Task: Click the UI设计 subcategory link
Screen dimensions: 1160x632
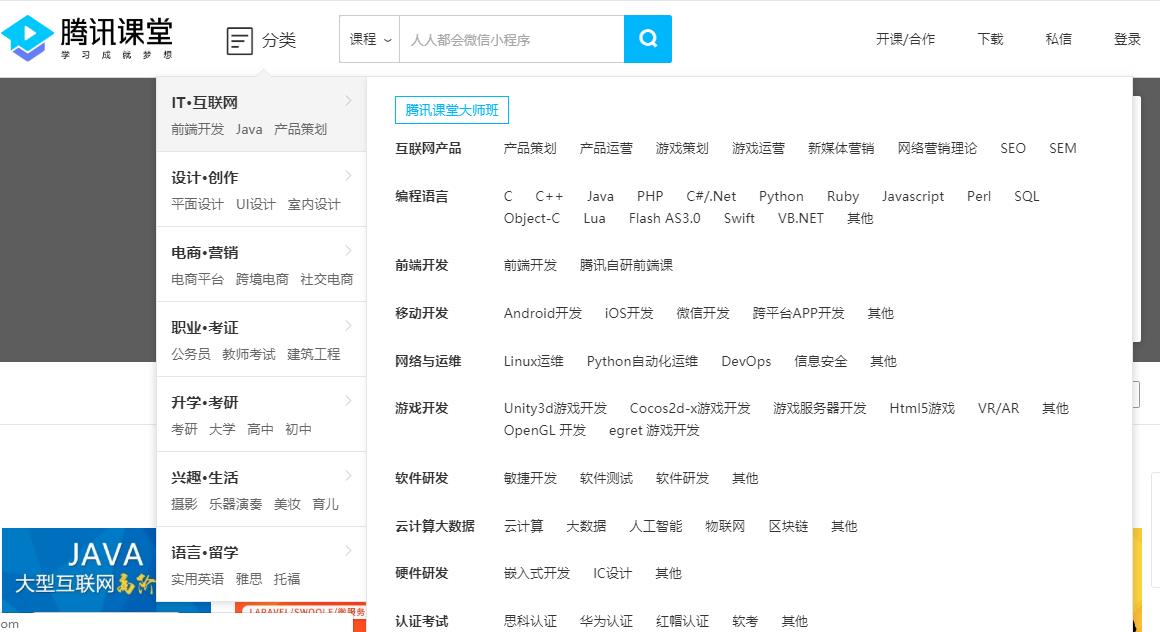Action: coord(255,204)
